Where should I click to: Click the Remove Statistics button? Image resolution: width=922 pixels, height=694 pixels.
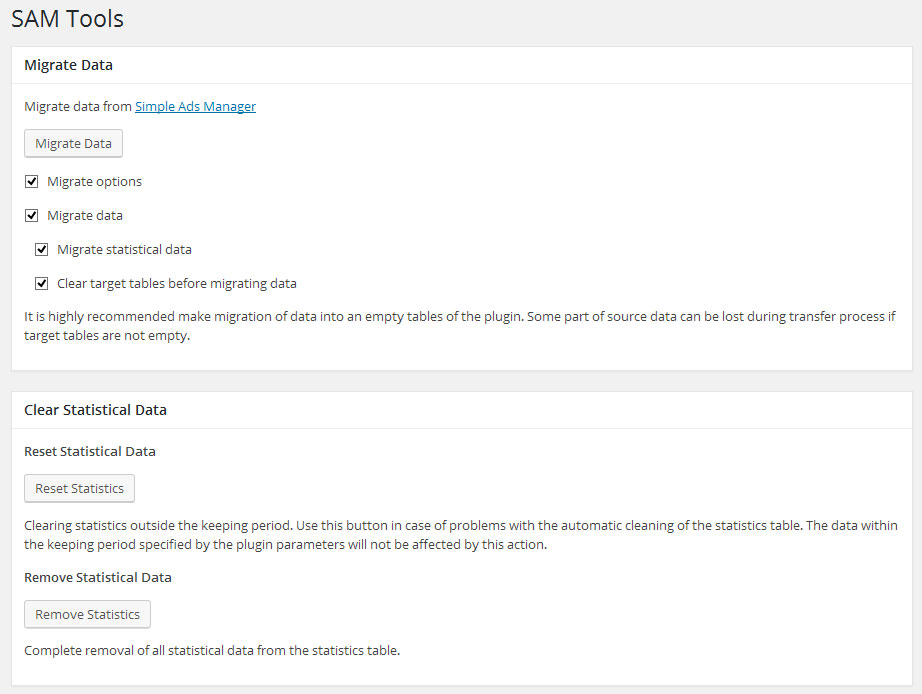point(87,614)
